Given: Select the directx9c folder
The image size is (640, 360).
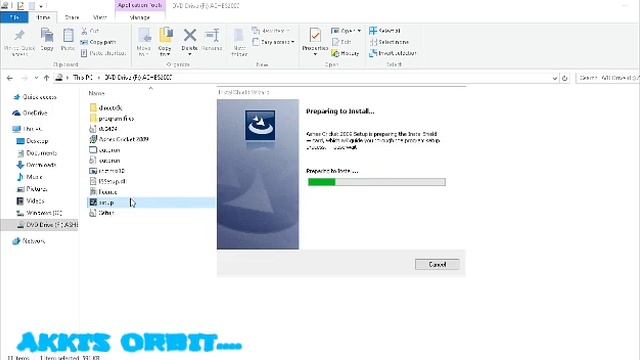Looking at the screenshot, I should (106, 108).
